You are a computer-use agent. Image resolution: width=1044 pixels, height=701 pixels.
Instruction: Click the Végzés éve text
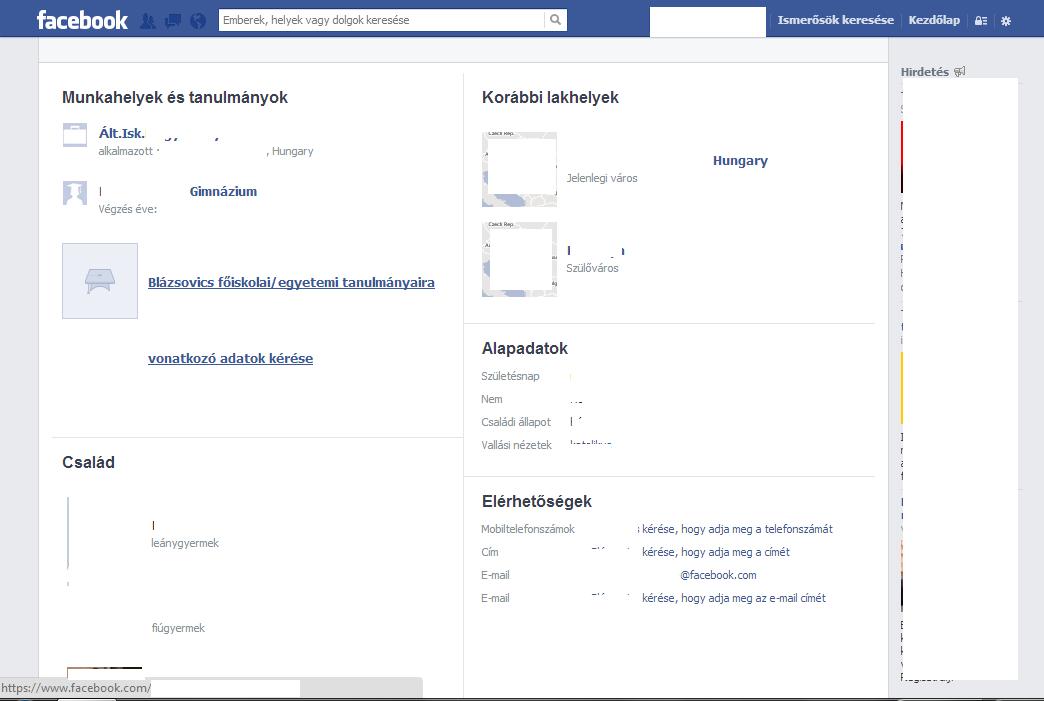point(128,209)
